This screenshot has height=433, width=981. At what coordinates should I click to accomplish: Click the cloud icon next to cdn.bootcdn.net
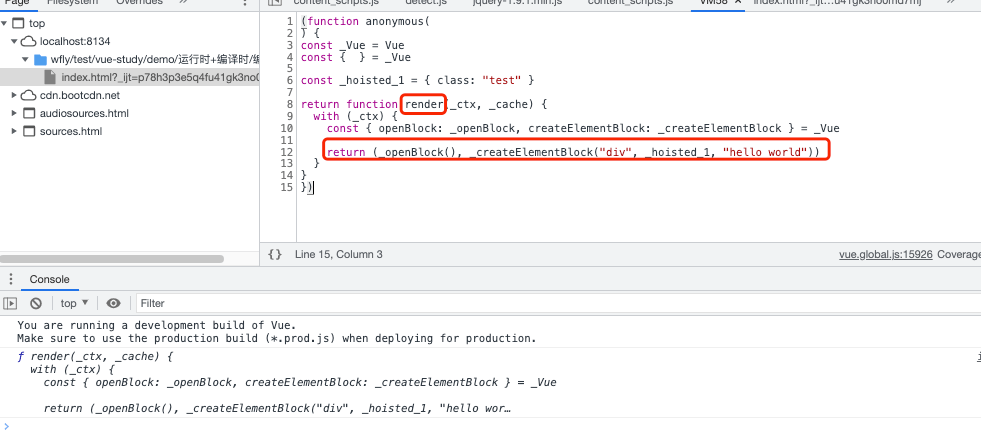[29, 96]
